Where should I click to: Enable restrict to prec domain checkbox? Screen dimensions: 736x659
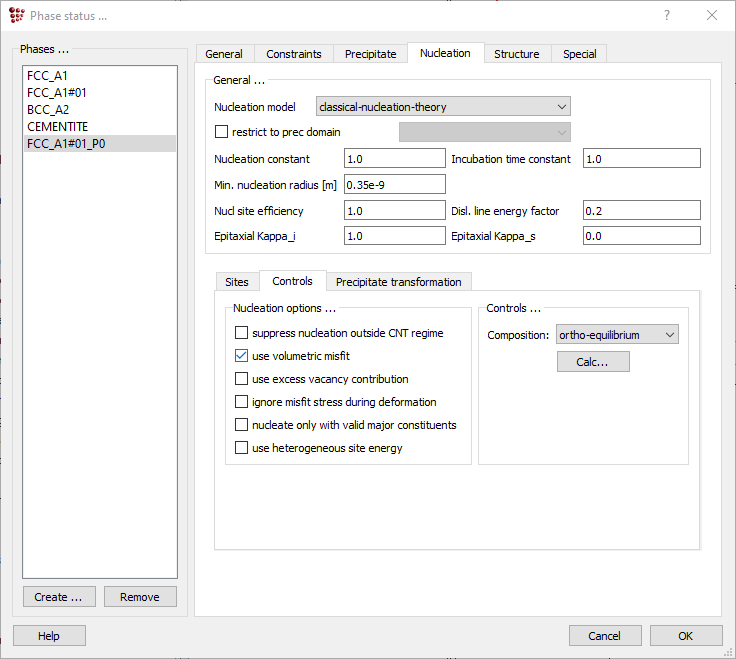point(222,132)
